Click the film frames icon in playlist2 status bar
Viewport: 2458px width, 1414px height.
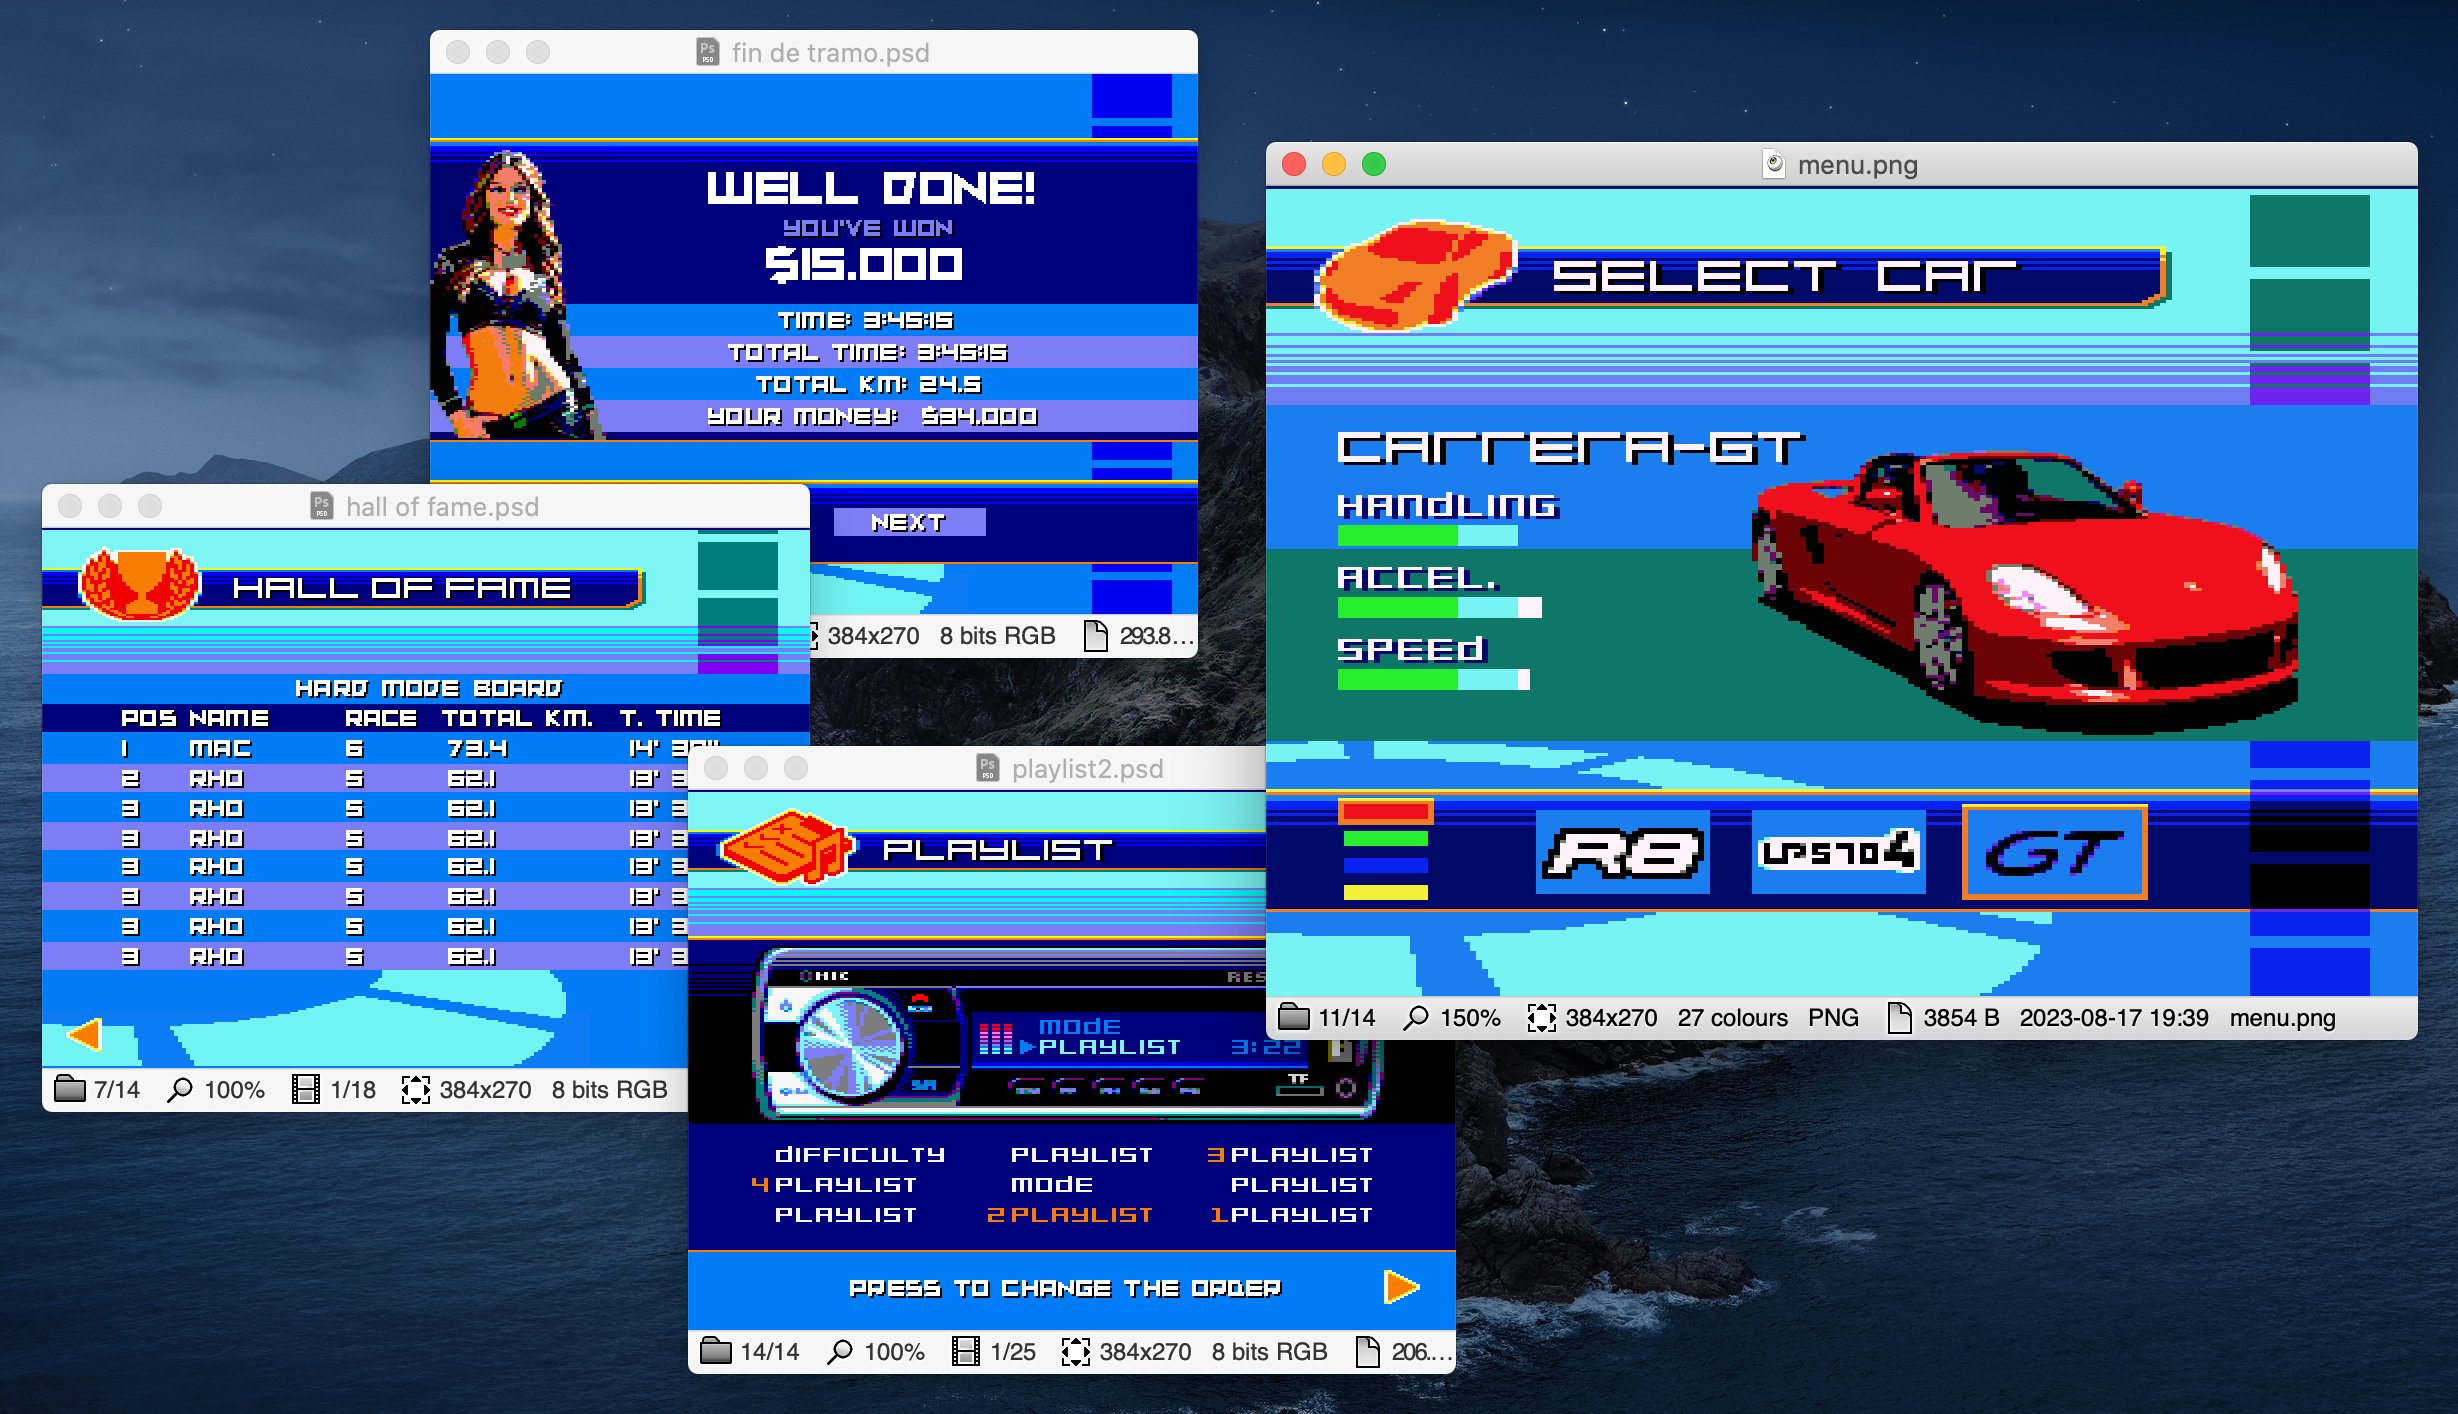(966, 1351)
